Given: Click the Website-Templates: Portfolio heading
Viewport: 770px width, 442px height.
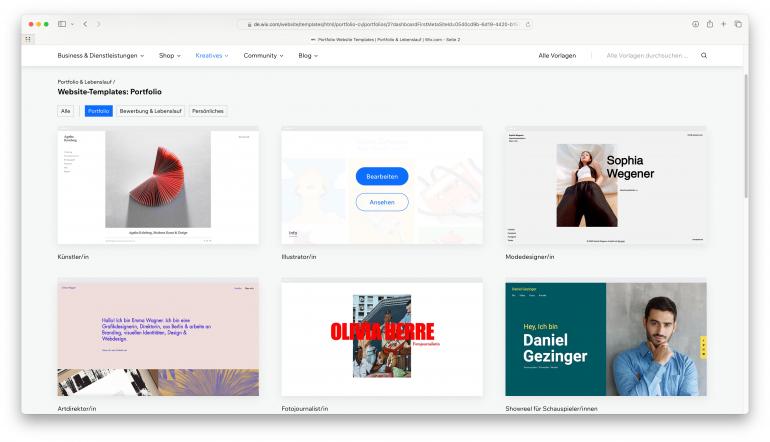Looking at the screenshot, I should pos(110,92).
